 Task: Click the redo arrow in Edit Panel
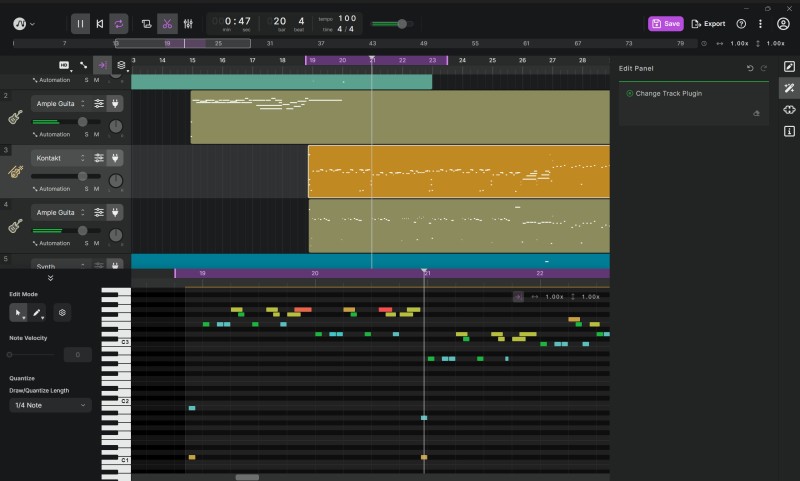coord(763,68)
